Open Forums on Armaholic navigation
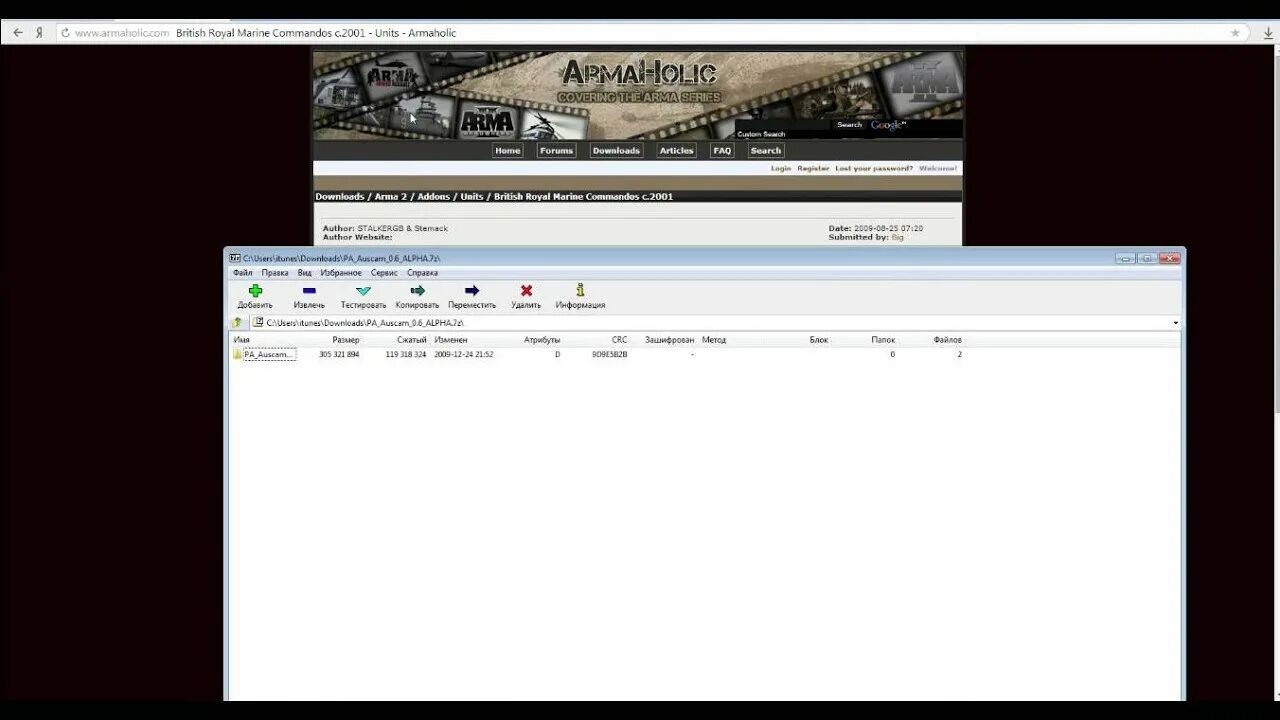Image resolution: width=1280 pixels, height=720 pixels. click(556, 151)
